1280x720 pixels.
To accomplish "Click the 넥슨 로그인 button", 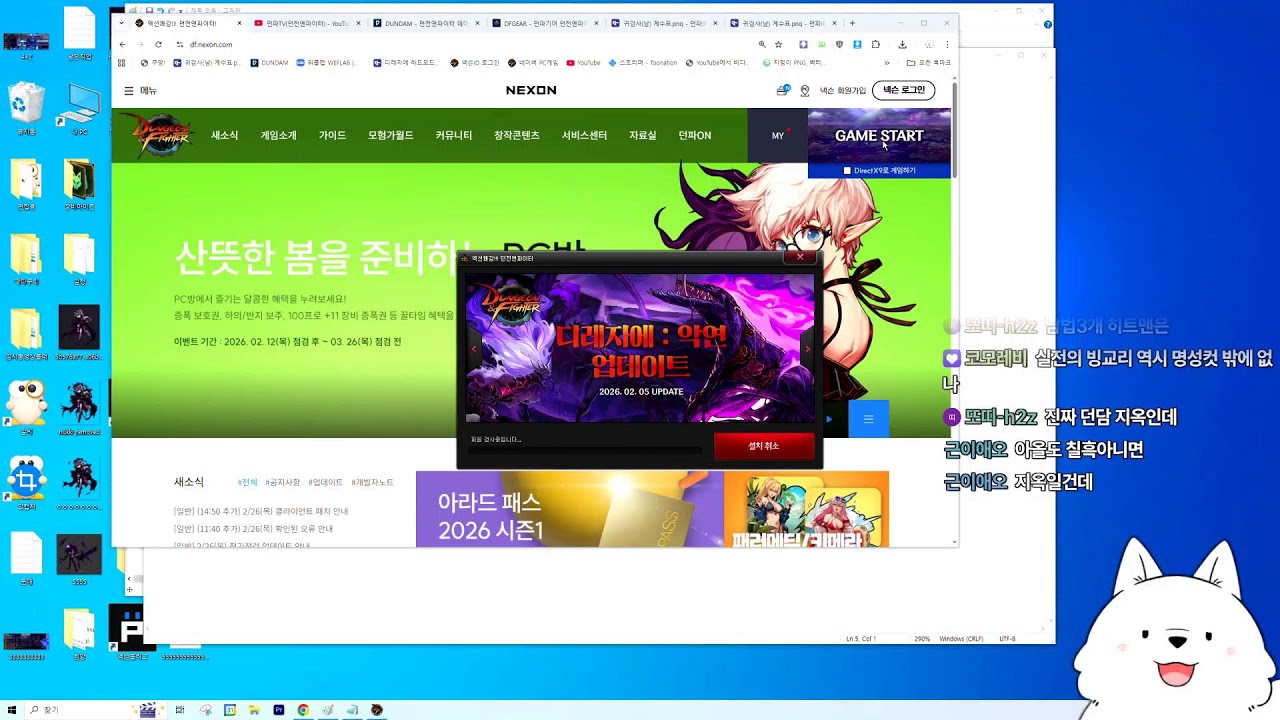I will (904, 90).
